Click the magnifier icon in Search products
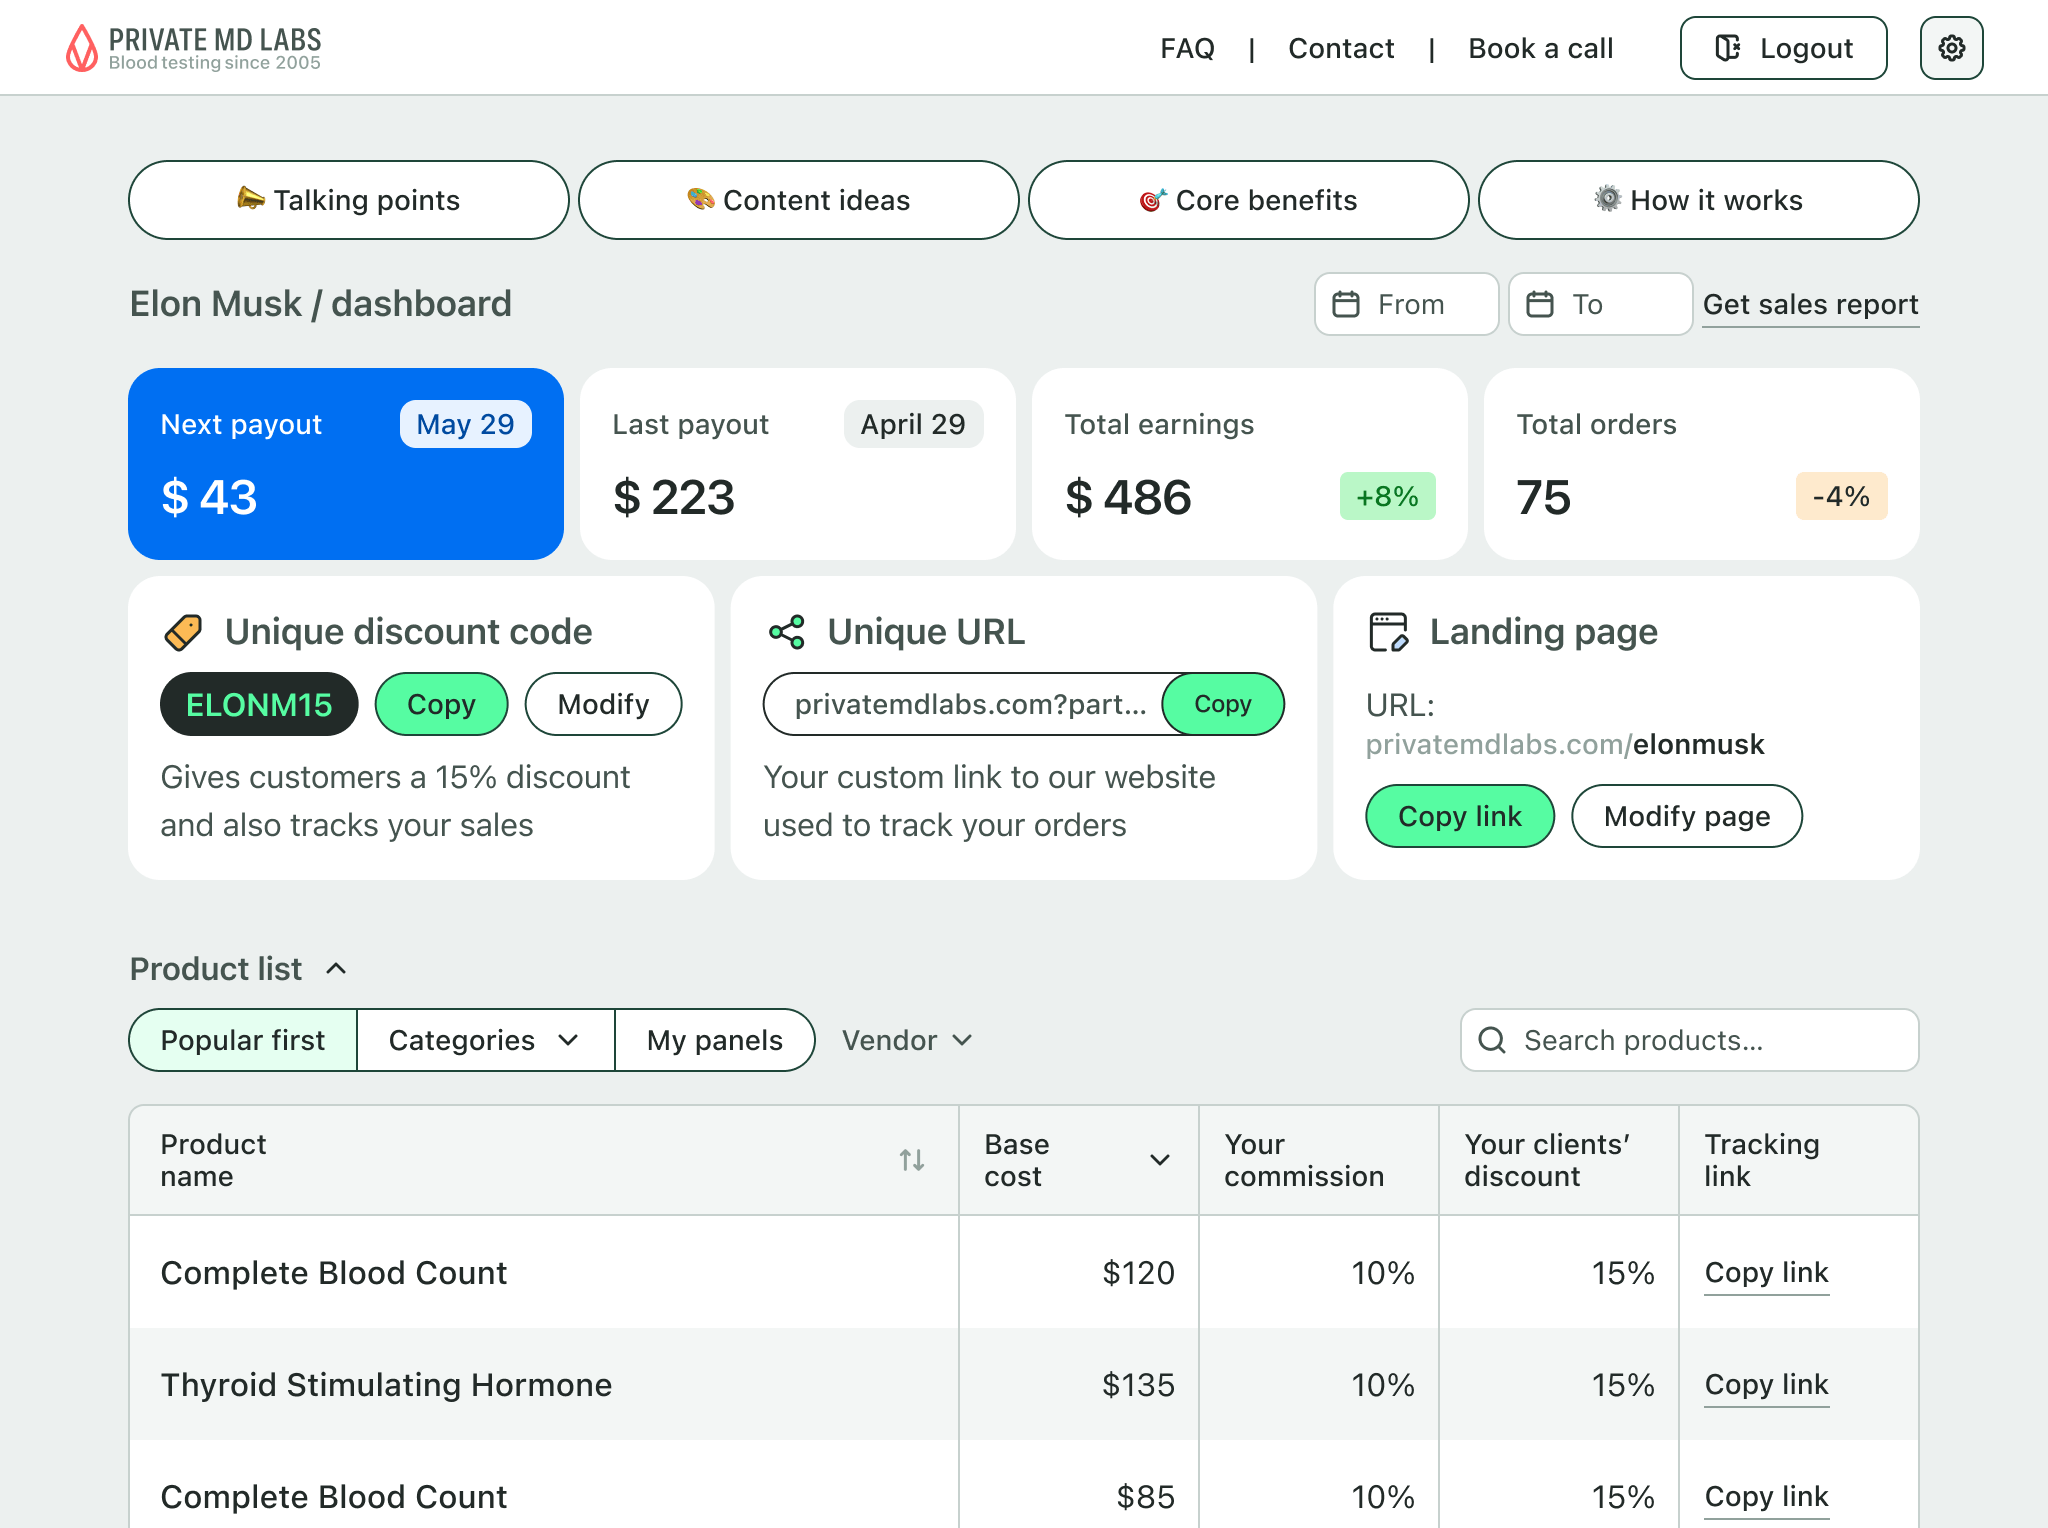Screen dimensions: 2048x1528 pos(1492,1040)
